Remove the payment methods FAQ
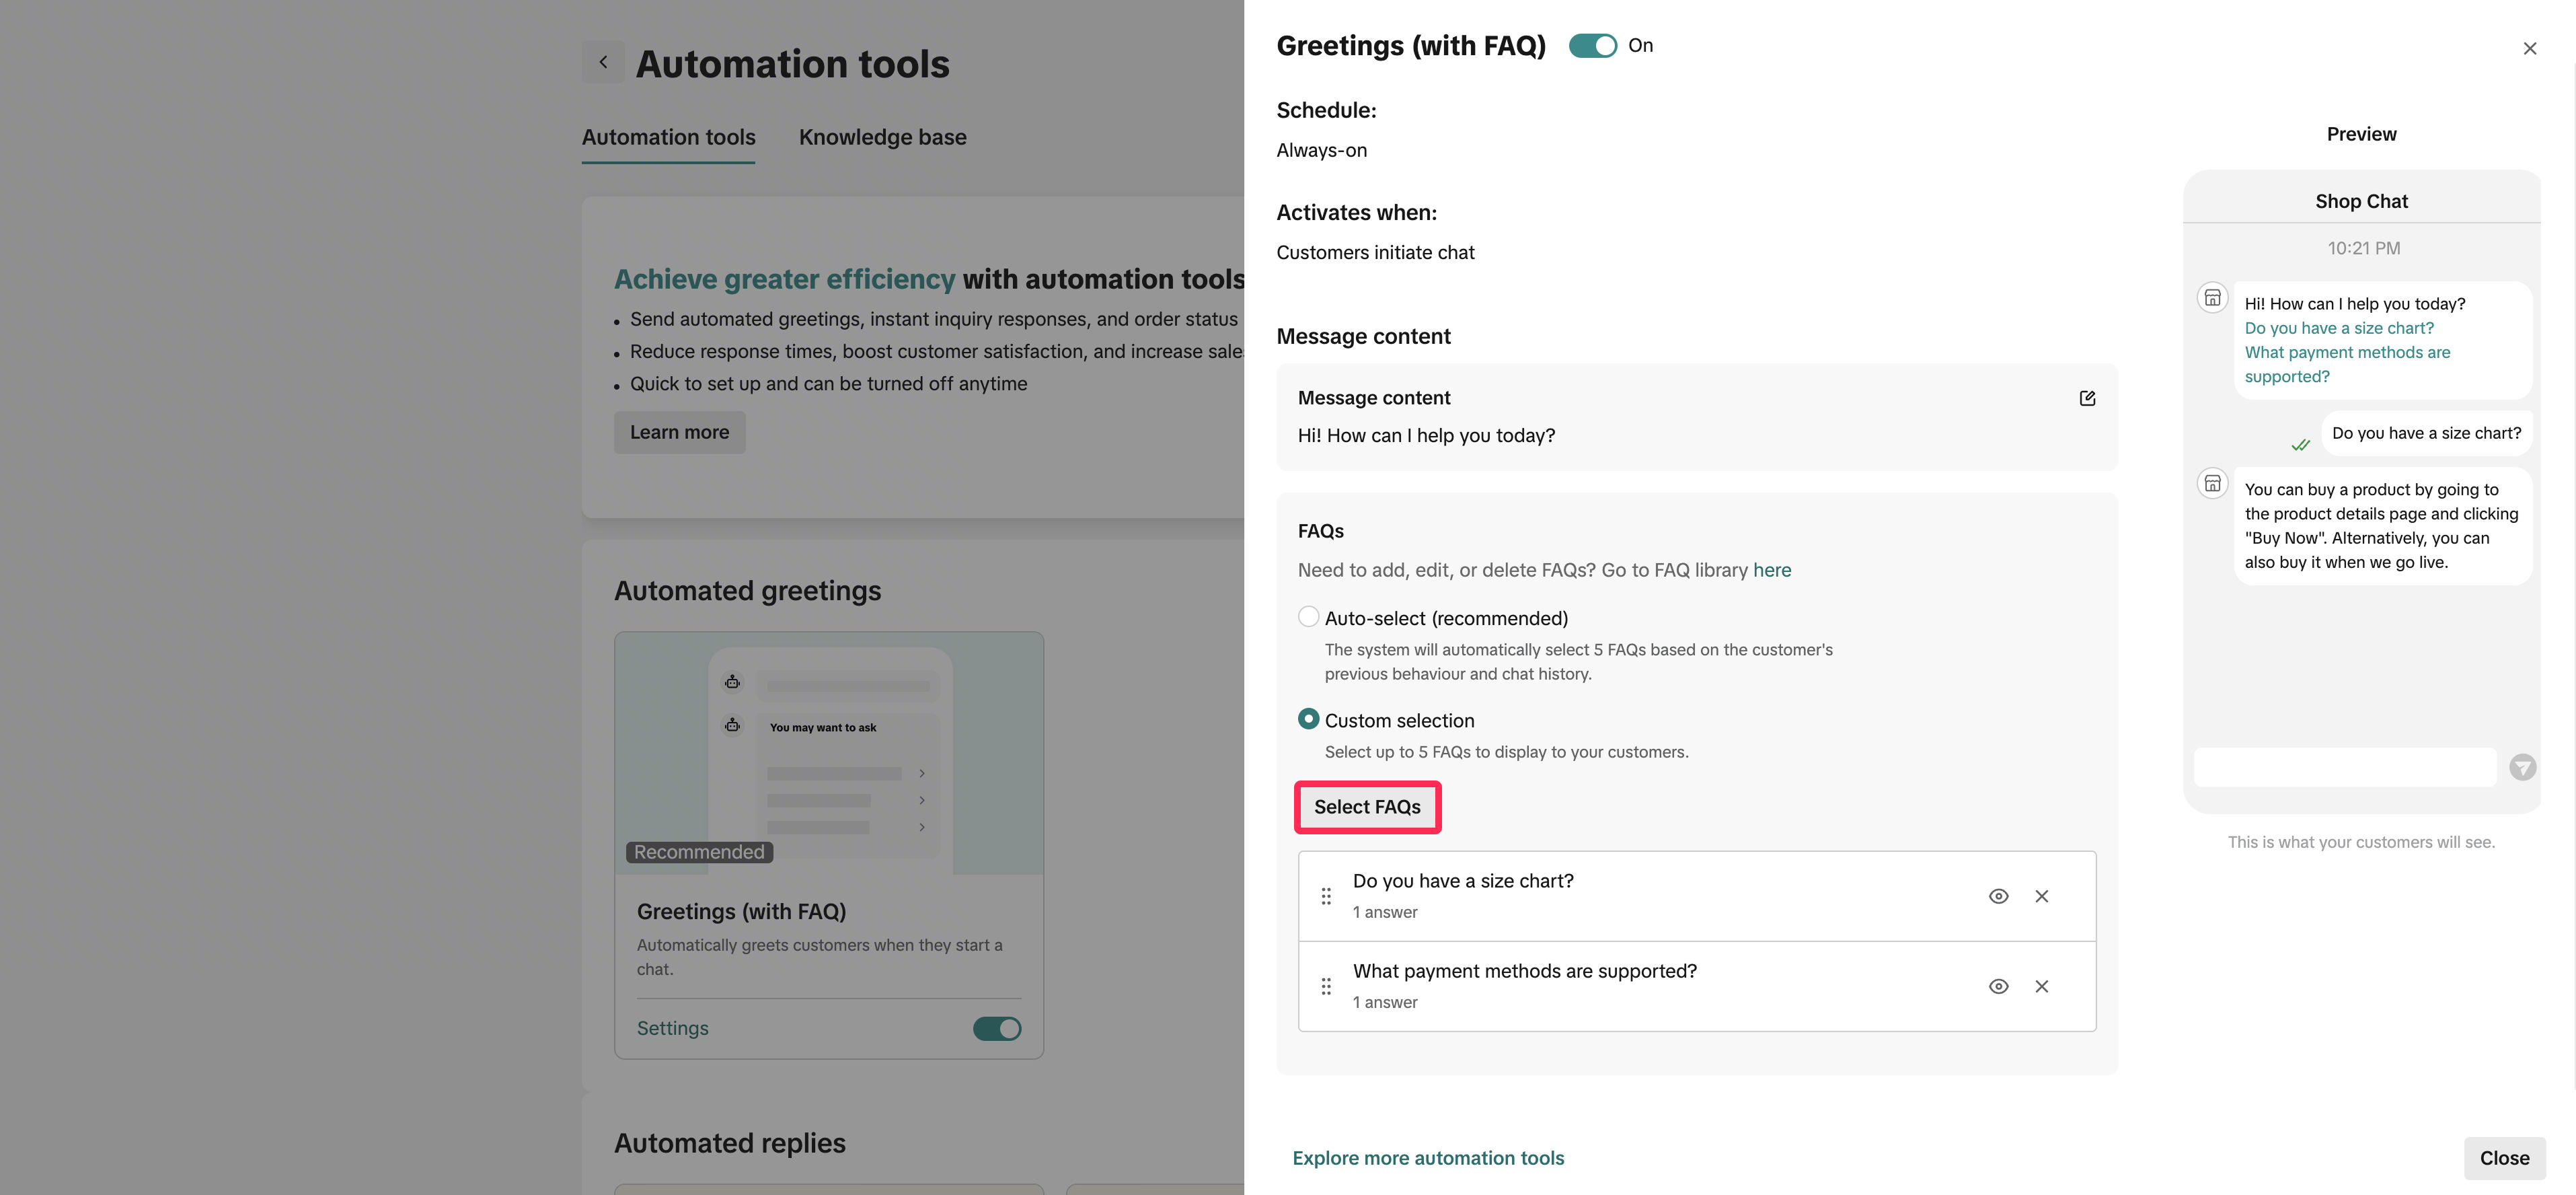 2041,986
